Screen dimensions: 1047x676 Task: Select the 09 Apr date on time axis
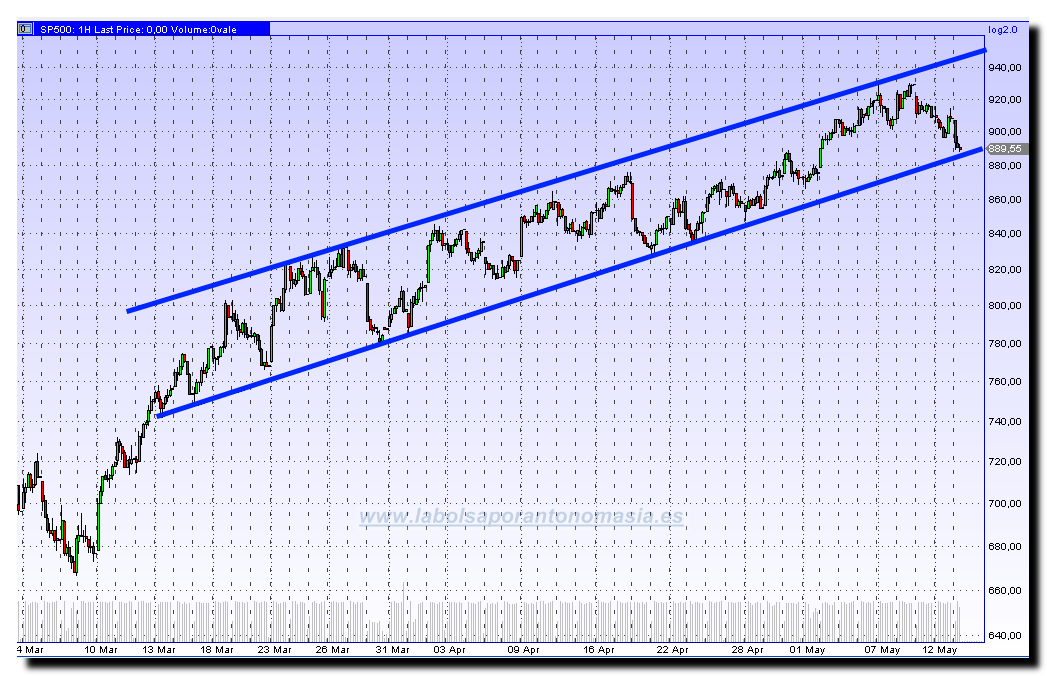tap(523, 649)
